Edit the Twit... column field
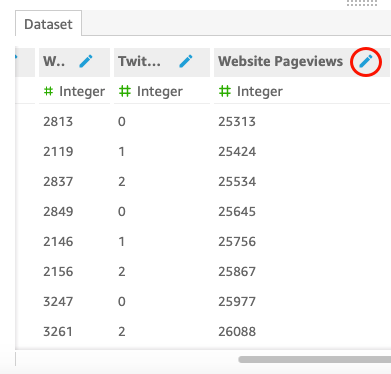 [186, 62]
